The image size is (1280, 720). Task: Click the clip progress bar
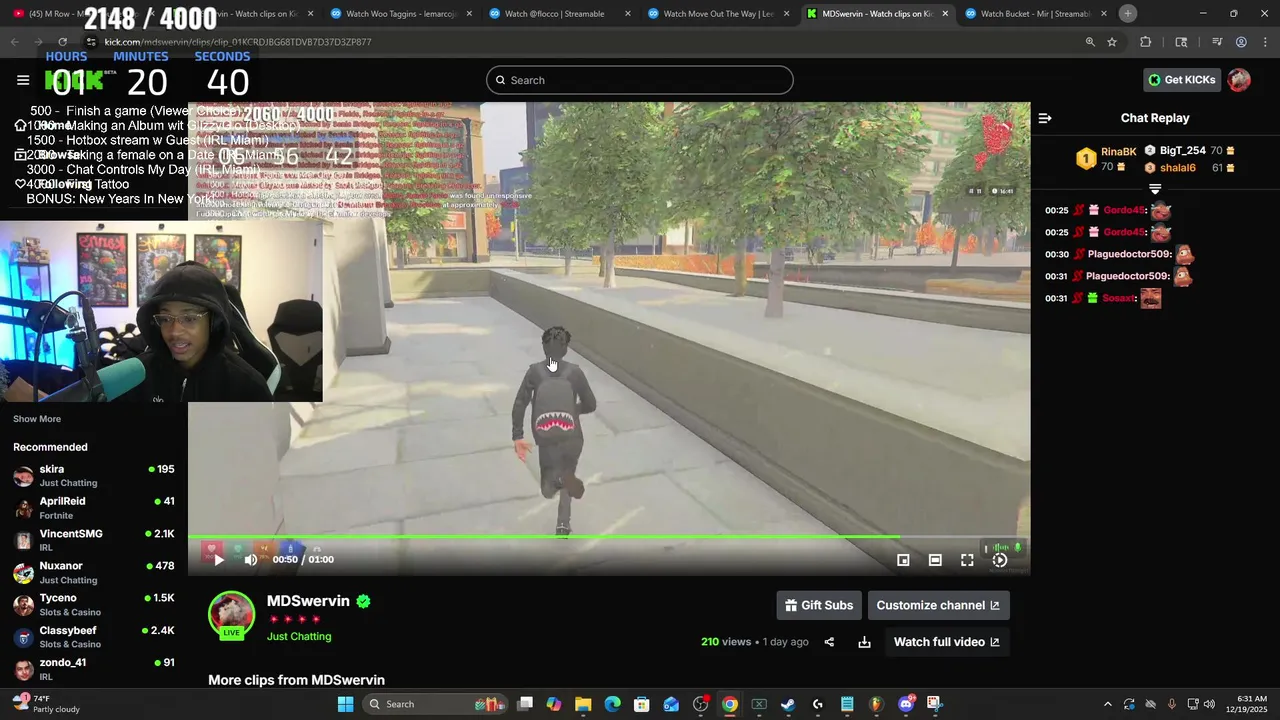[609, 537]
